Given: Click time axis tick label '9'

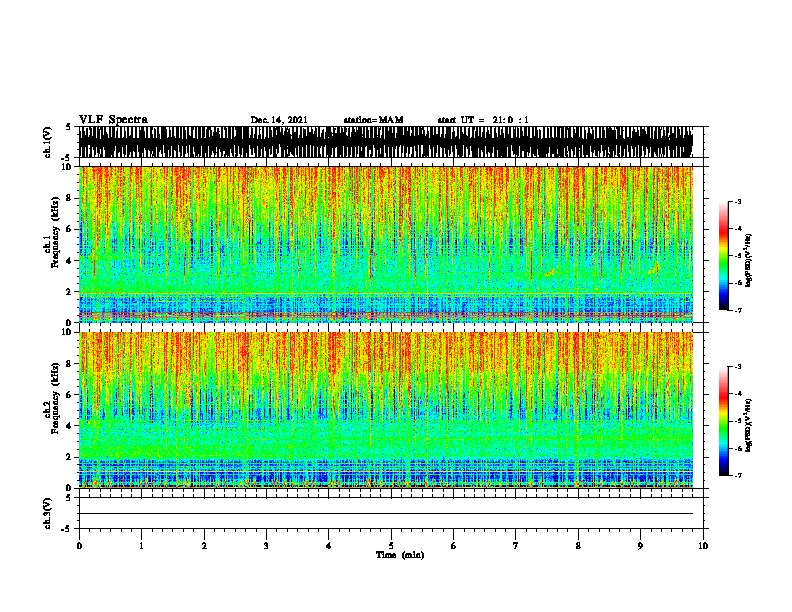Looking at the screenshot, I should click(x=640, y=545).
